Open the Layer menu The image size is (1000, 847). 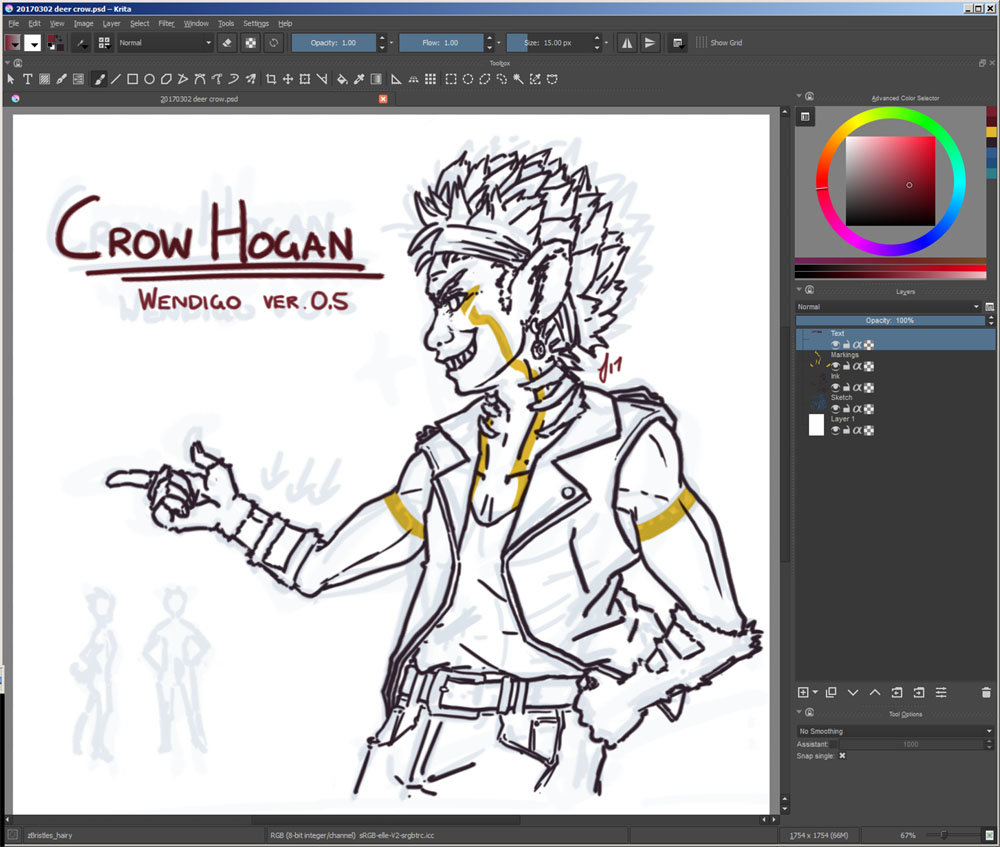(x=112, y=24)
